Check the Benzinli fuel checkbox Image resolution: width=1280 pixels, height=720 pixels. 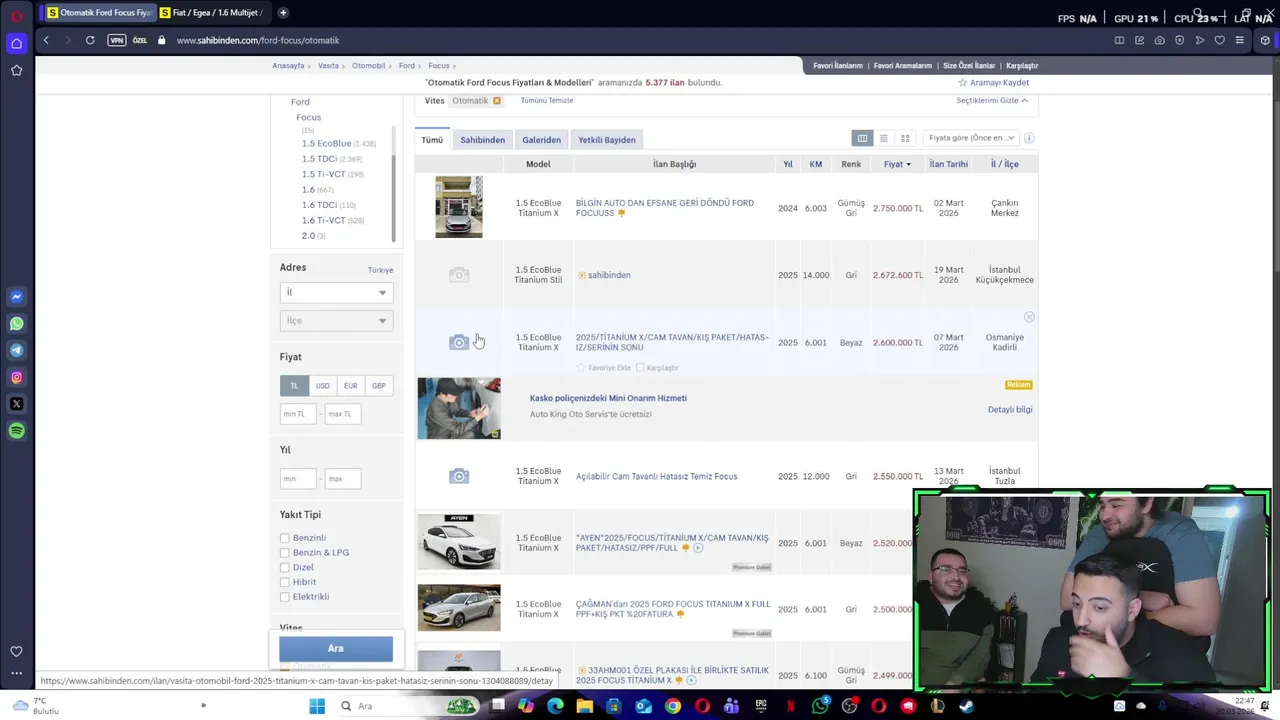pyautogui.click(x=285, y=538)
